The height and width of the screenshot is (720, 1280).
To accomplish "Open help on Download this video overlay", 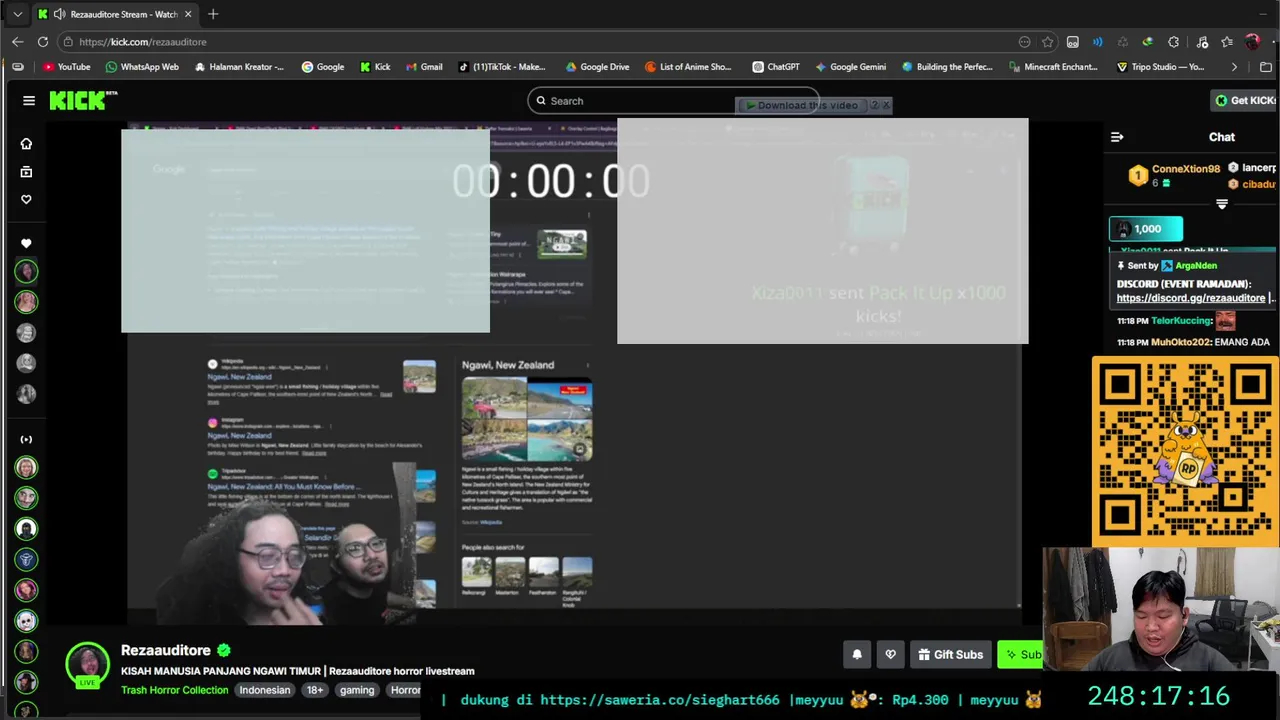I will point(874,105).
